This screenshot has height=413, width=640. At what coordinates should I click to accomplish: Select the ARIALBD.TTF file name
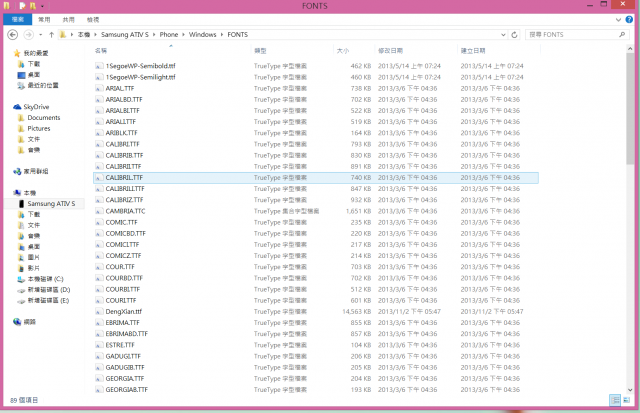[x=124, y=100]
